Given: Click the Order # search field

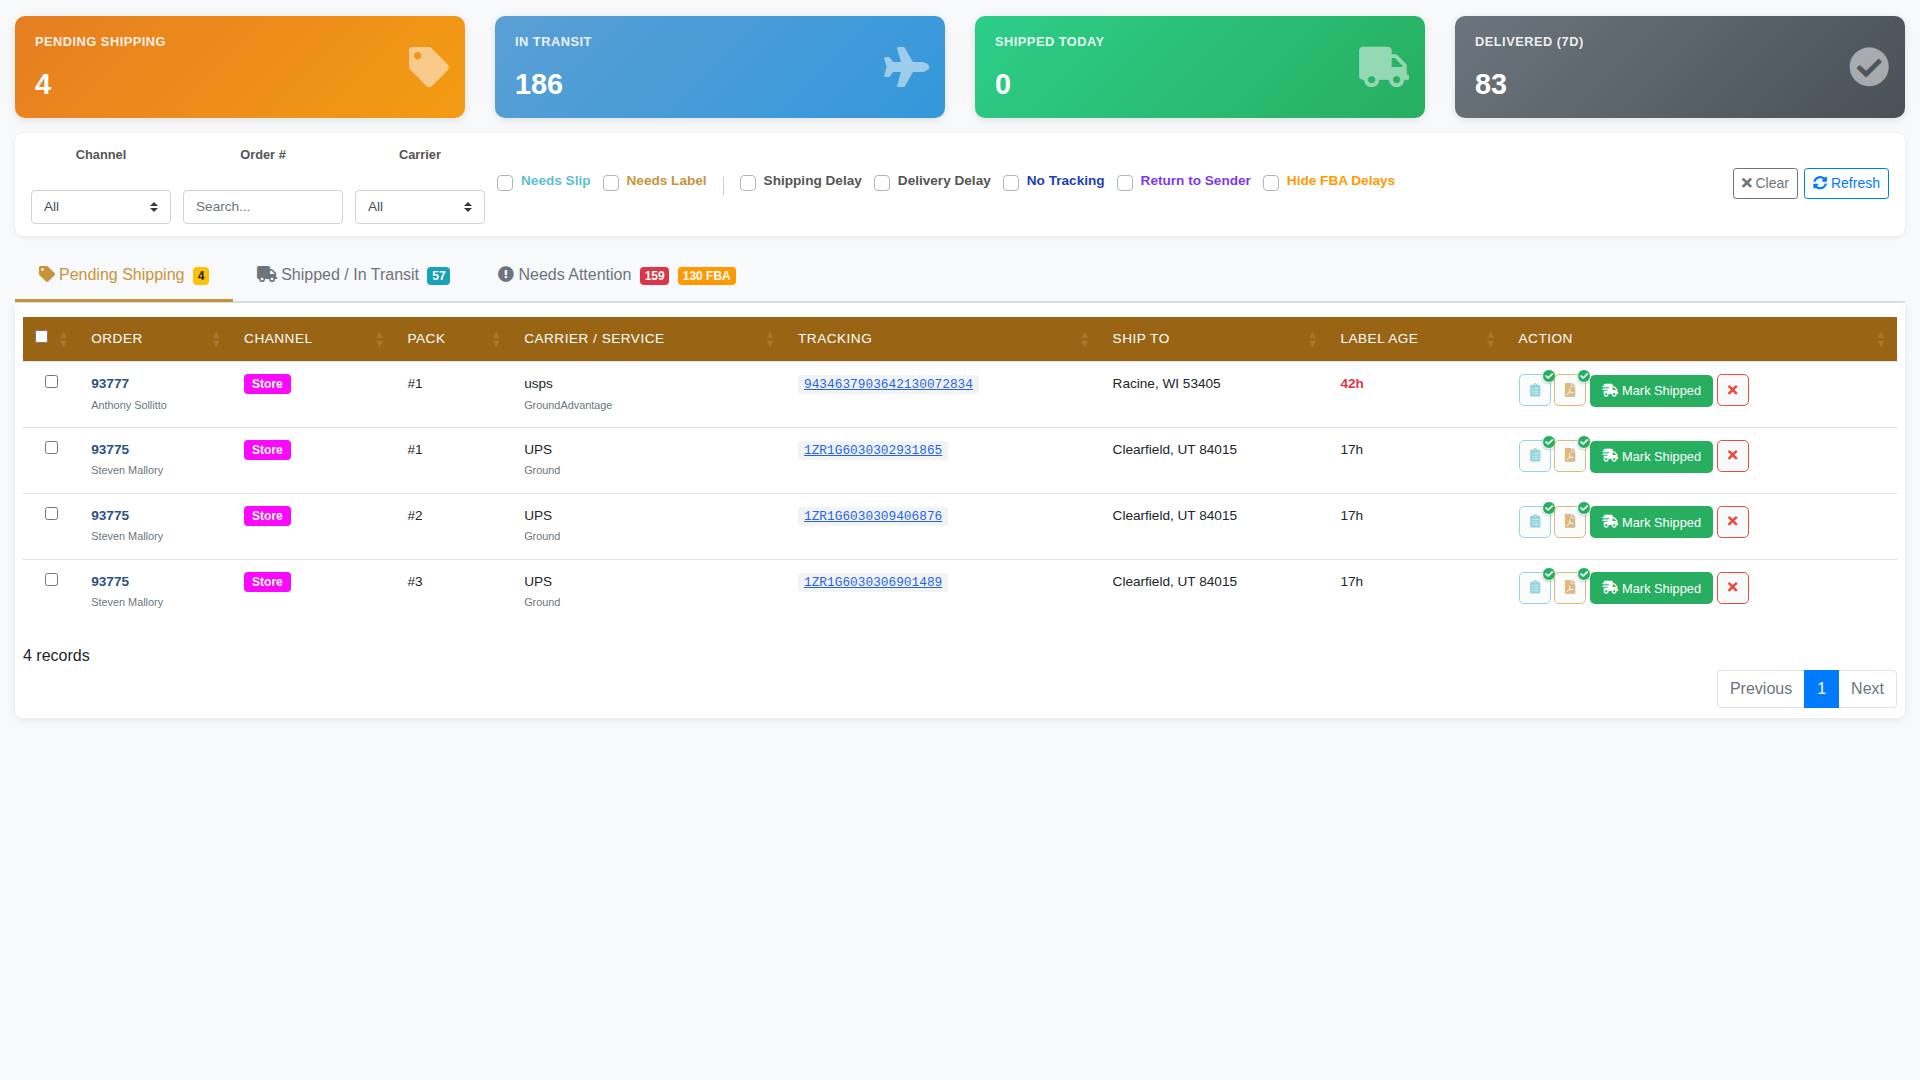Looking at the screenshot, I should pyautogui.click(x=262, y=206).
